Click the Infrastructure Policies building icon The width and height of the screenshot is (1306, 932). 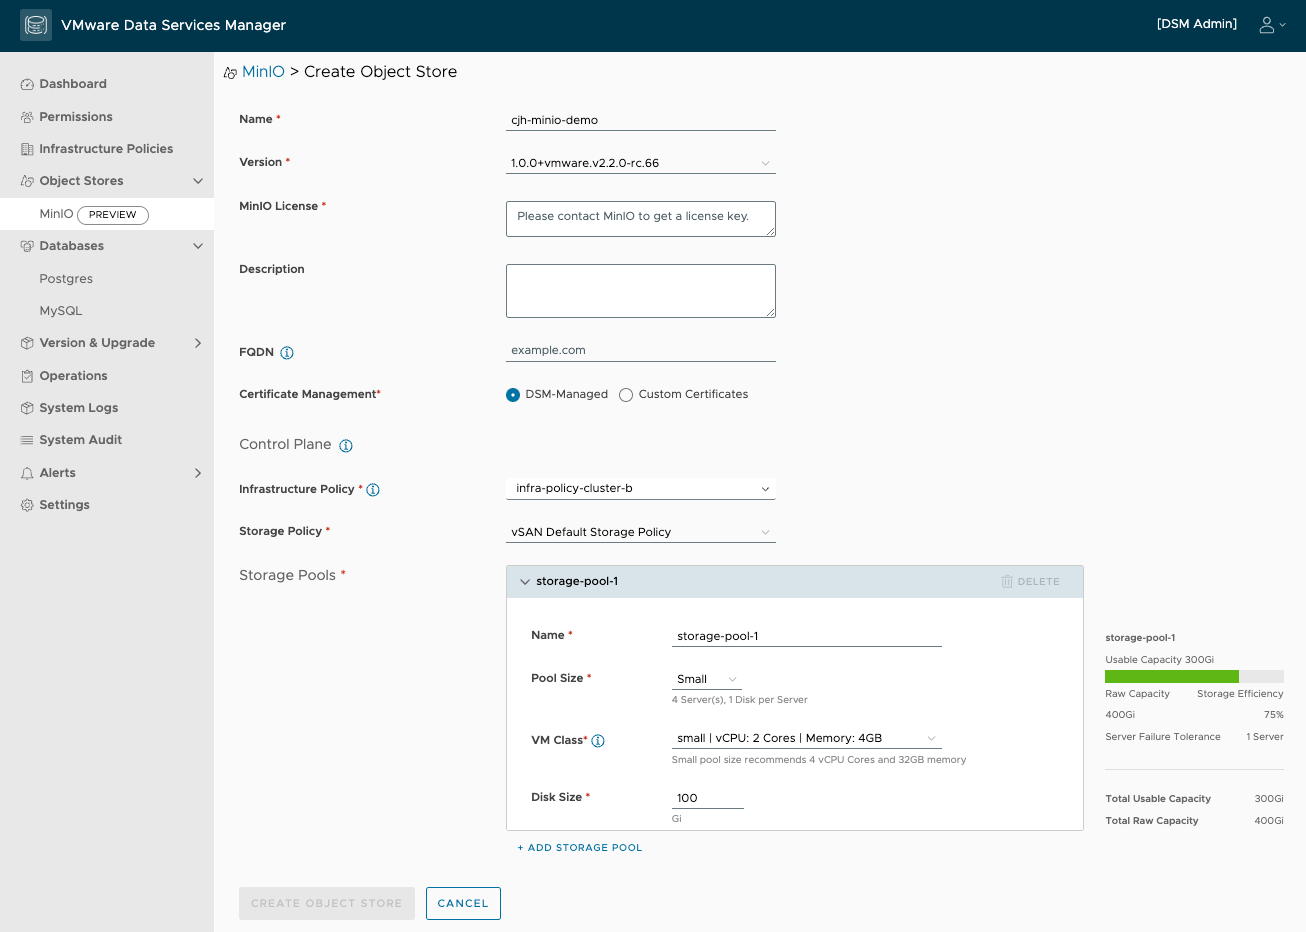pos(27,149)
